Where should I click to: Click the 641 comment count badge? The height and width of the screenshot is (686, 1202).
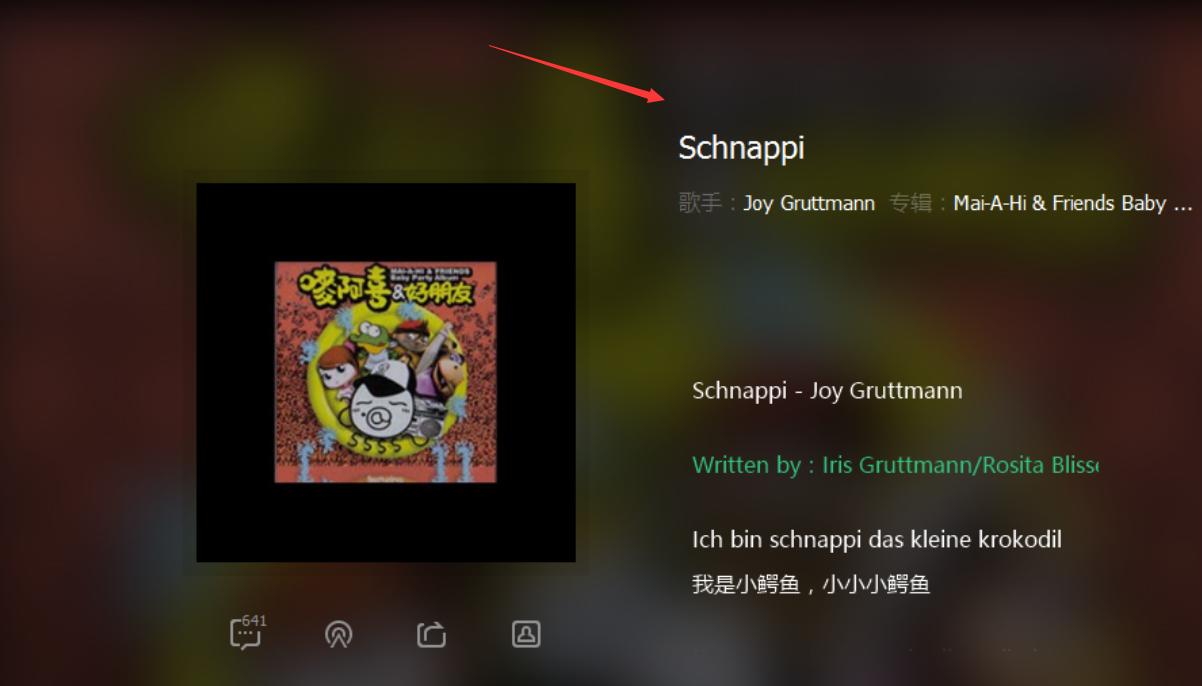[255, 621]
